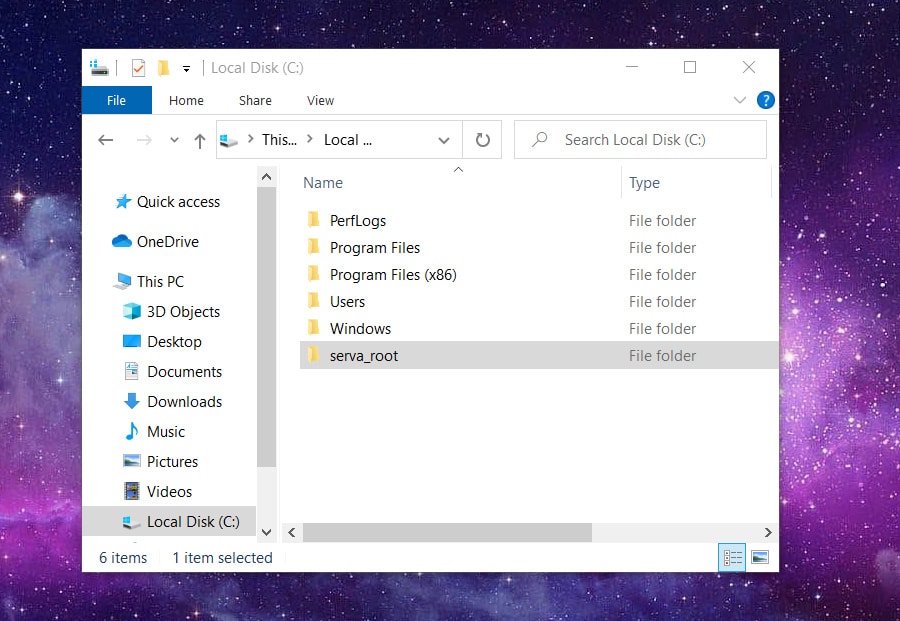Click the serva_root folder icon

(313, 355)
